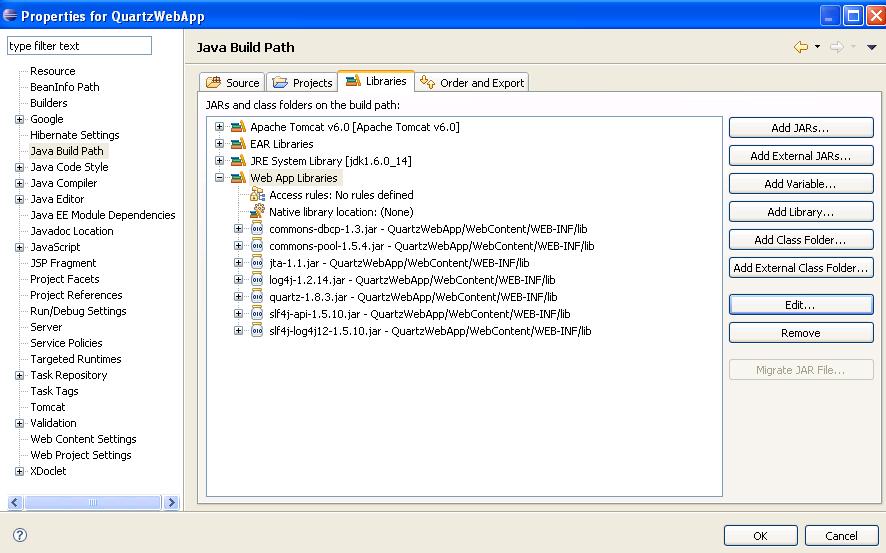Click the commons-dbcp-1.3.jar jar icon
This screenshot has width=886, height=553.
coord(257,229)
